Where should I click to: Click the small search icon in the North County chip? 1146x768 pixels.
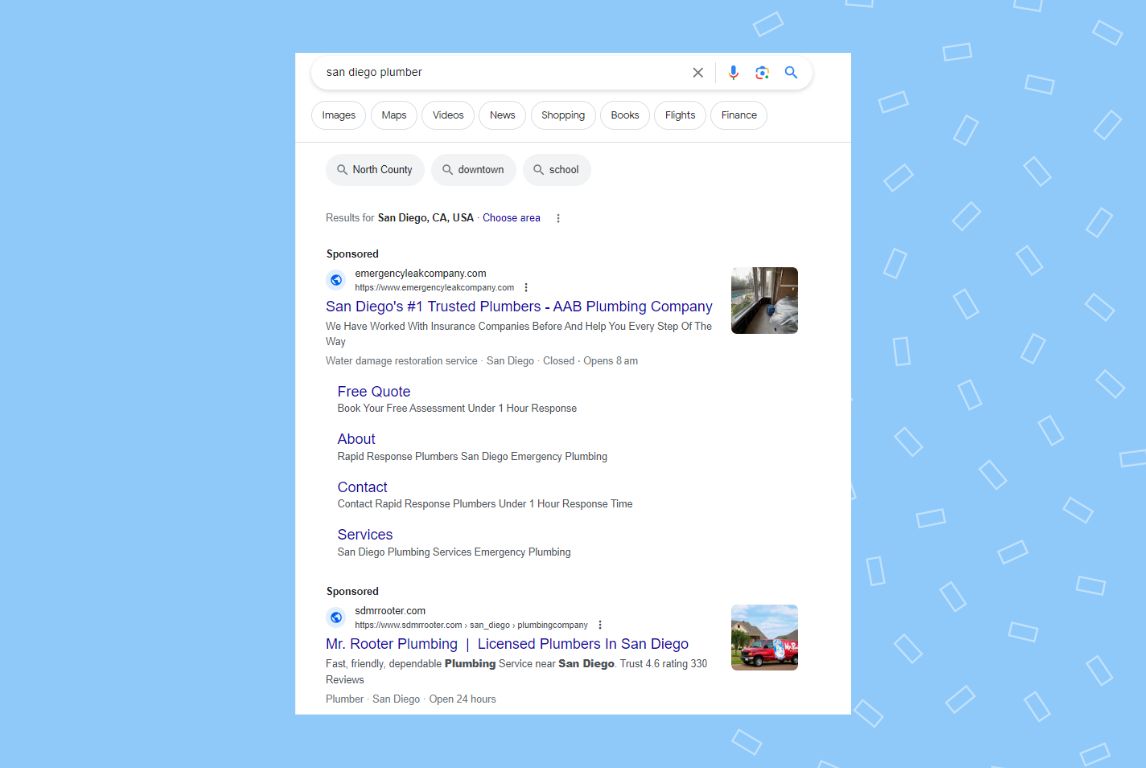341,170
